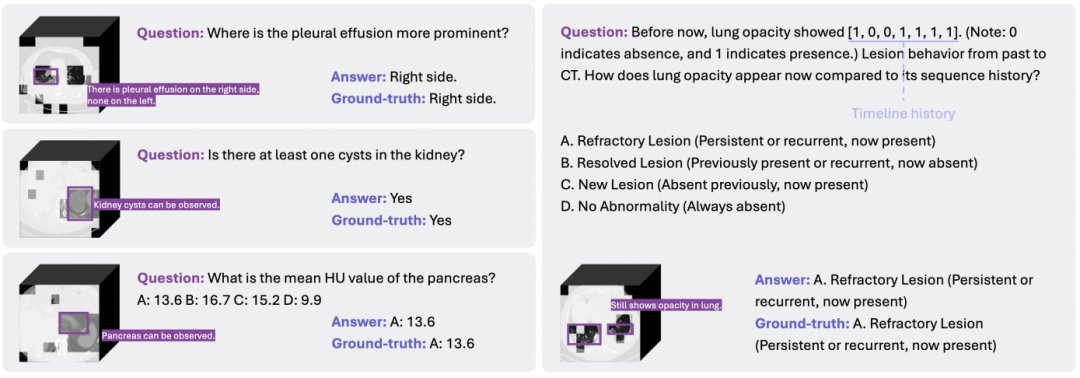Click the 'Timeline history' annotation label

coord(903,114)
